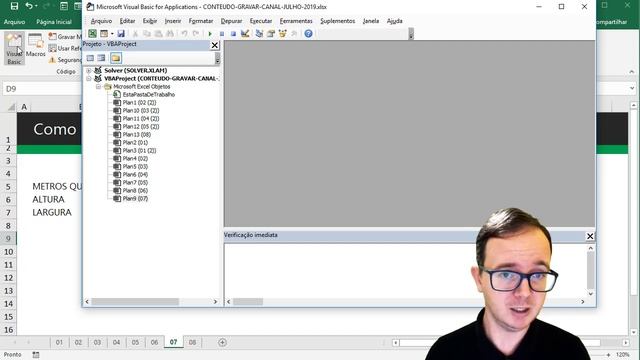Toggle Design Mode icon
This screenshot has height=360, width=640.
point(245,33)
